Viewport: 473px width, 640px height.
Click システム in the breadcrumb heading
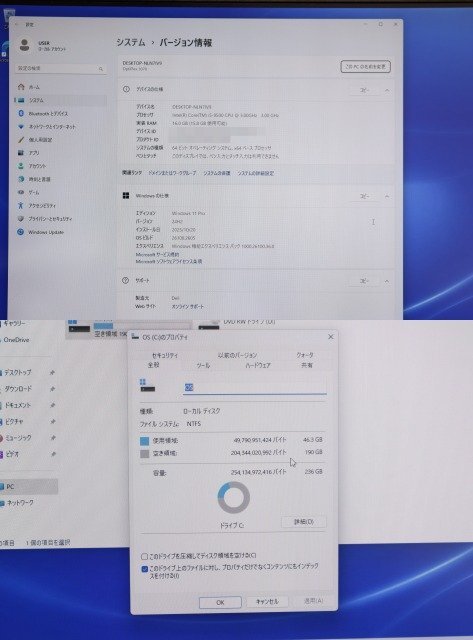pos(131,42)
